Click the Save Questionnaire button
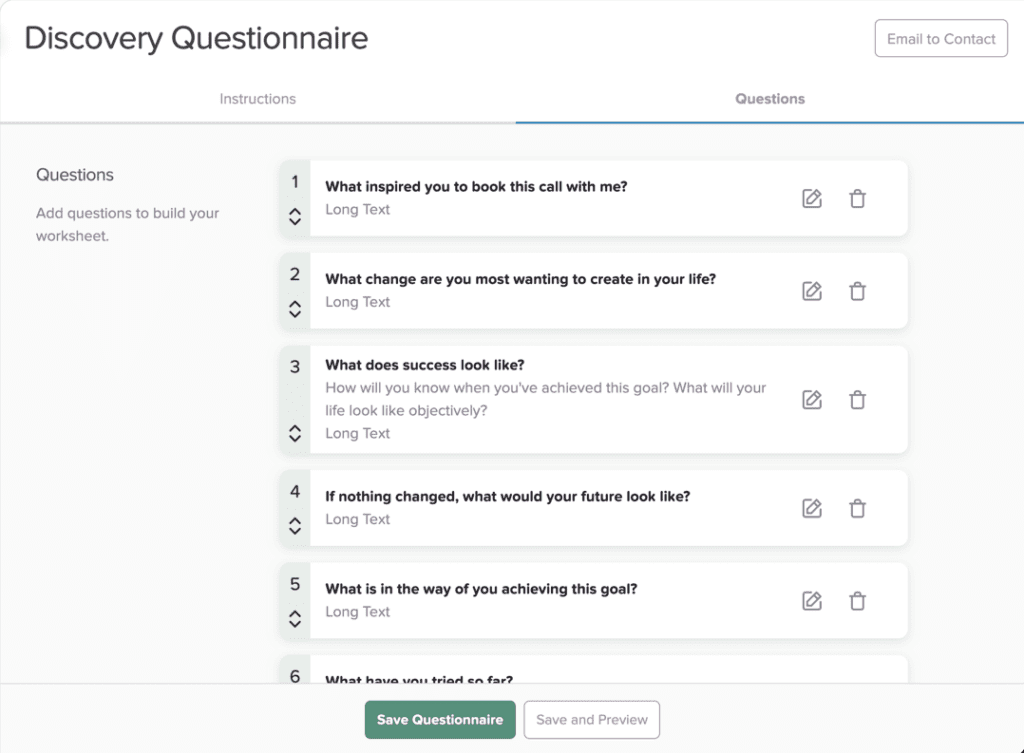Image resolution: width=1024 pixels, height=753 pixels. [440, 719]
